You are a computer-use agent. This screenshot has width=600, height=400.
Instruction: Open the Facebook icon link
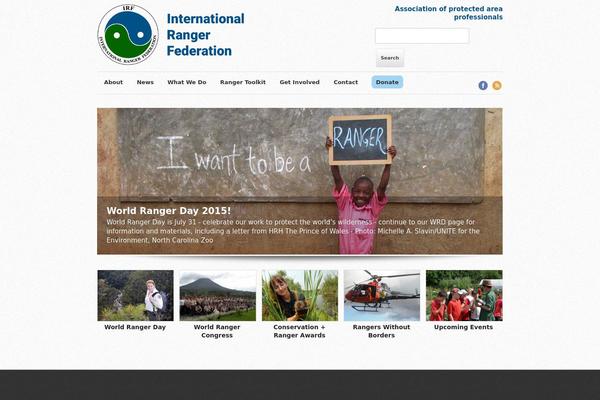coord(483,85)
